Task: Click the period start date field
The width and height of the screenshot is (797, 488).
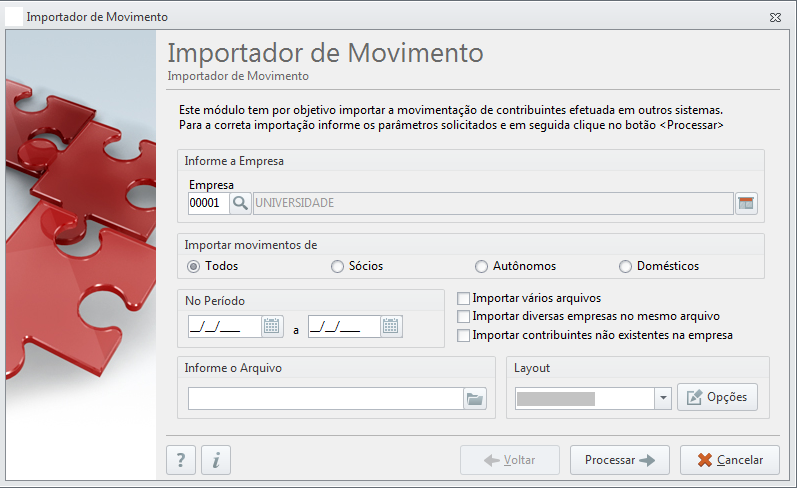Action: 225,326
